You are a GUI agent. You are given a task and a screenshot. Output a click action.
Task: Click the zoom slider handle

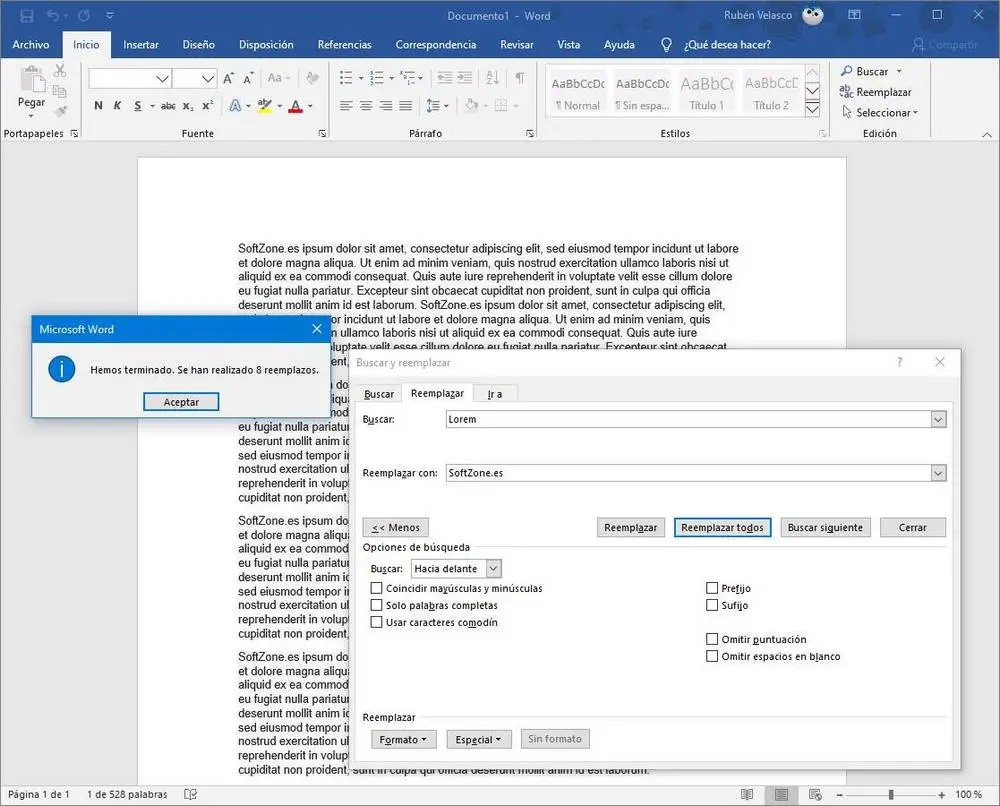(891, 795)
